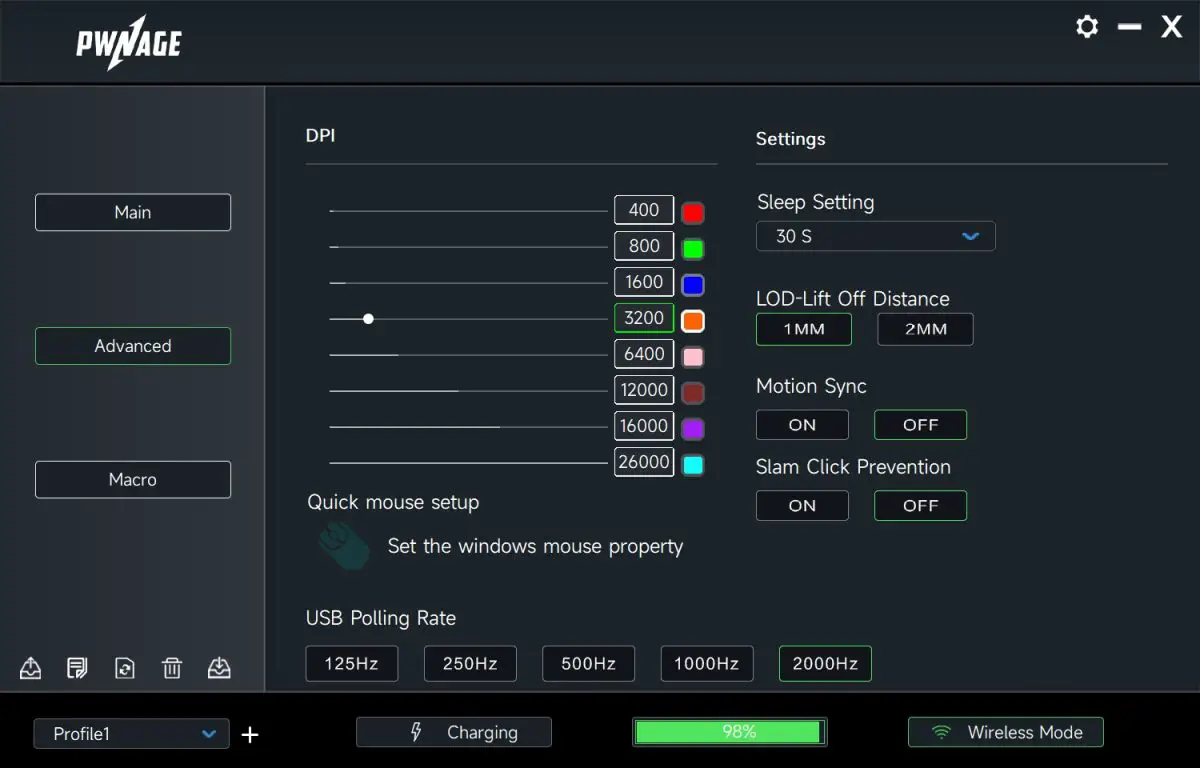
Task: Click the 16000 DPI value field
Action: pyautogui.click(x=644, y=426)
